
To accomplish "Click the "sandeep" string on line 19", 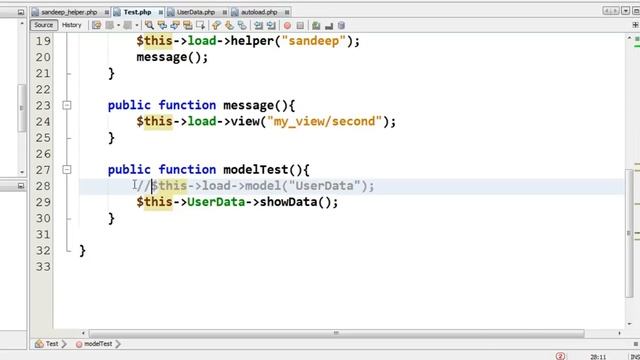I will coord(313,41).
